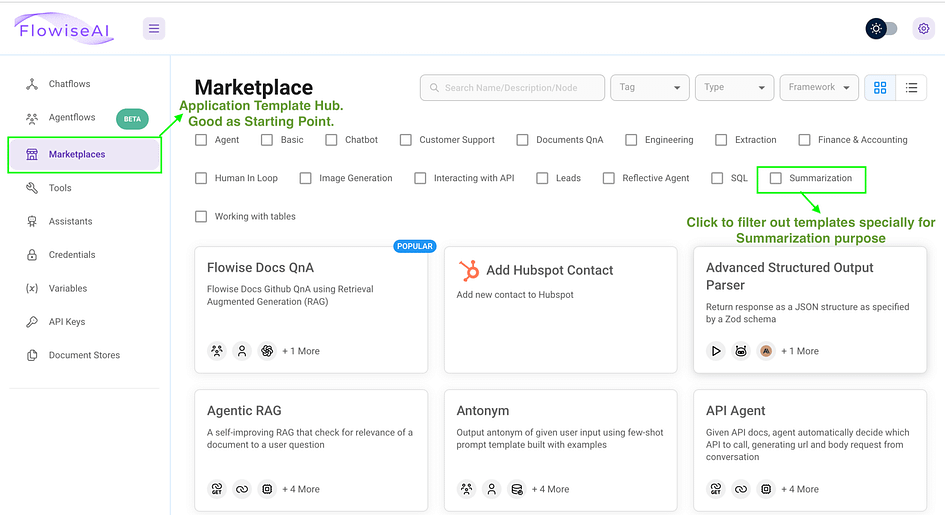This screenshot has height=515, width=945.
Task: Click the API Keys key icon
Action: pyautogui.click(x=32, y=322)
